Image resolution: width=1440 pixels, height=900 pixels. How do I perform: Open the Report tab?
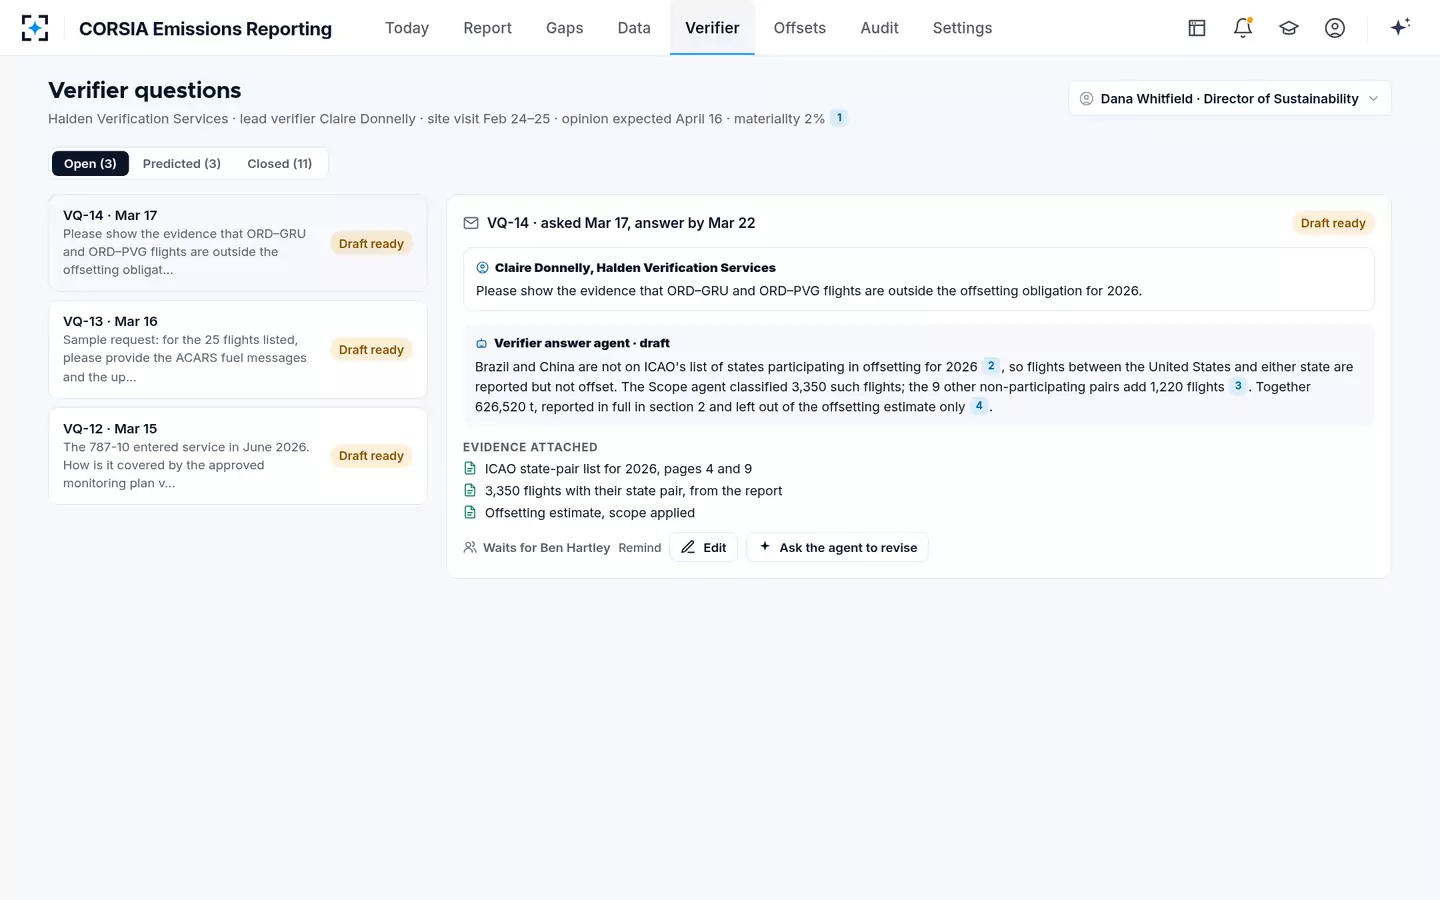487,28
